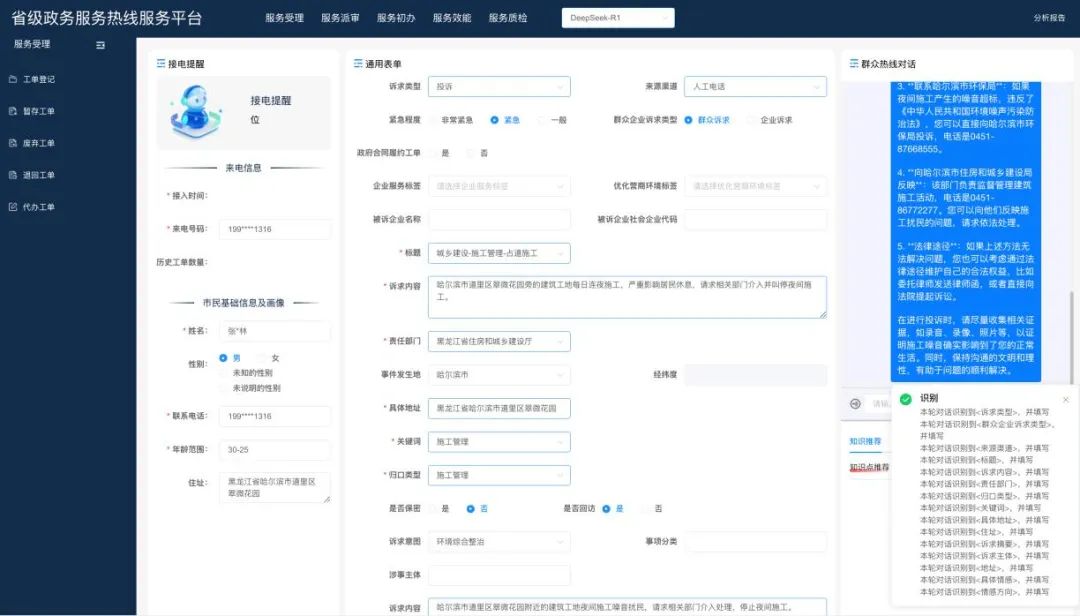Select 企业诉求 radio option
The image size is (1080, 616).
point(753,120)
